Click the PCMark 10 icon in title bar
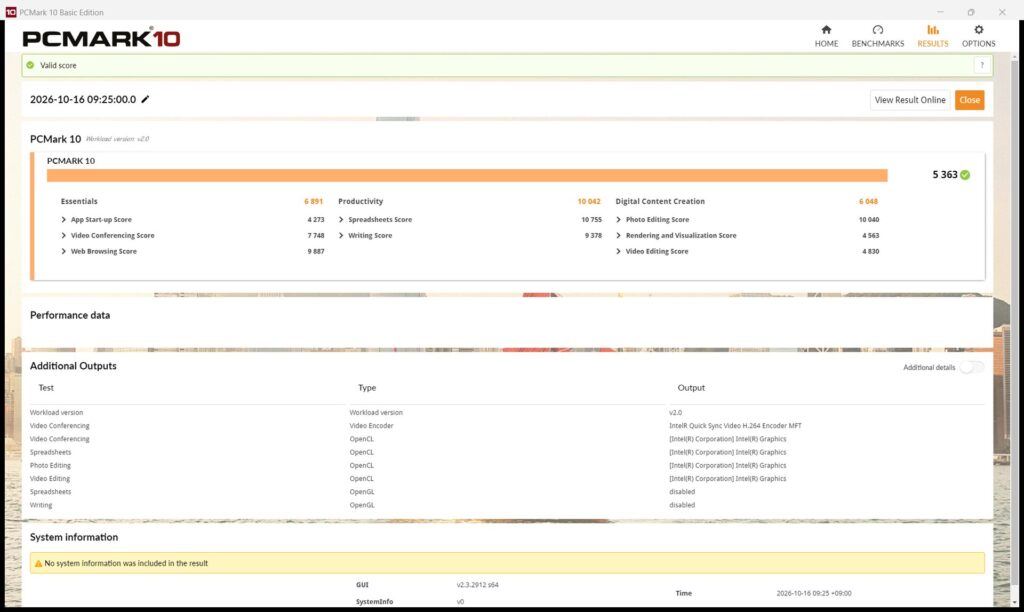Screen dimensions: 1024x612 coord(10,12)
